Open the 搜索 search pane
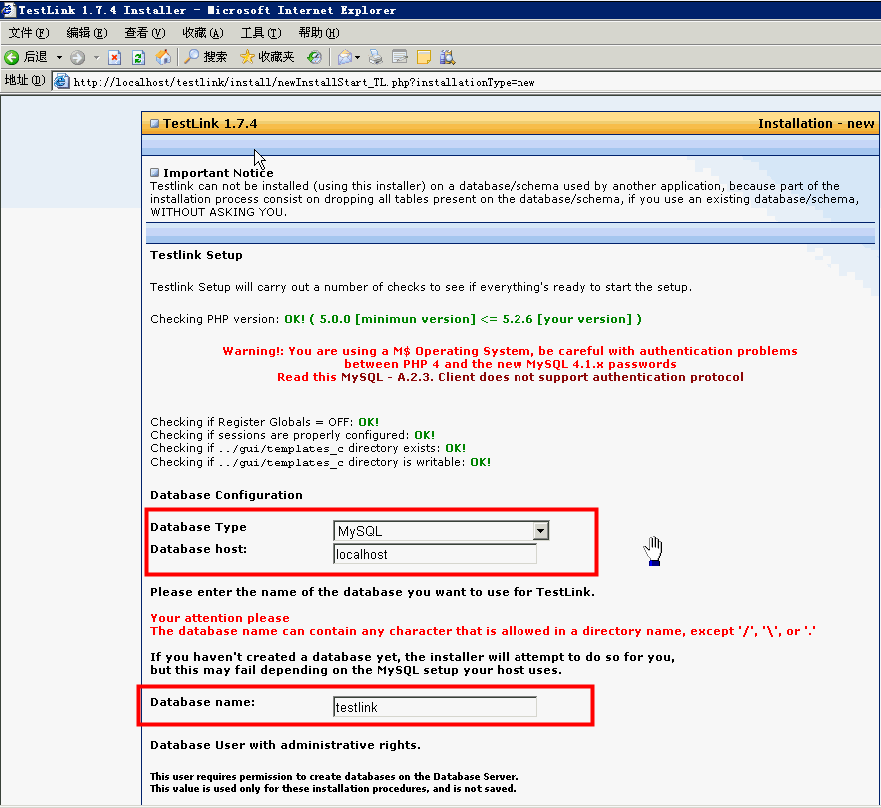 click(x=206, y=57)
